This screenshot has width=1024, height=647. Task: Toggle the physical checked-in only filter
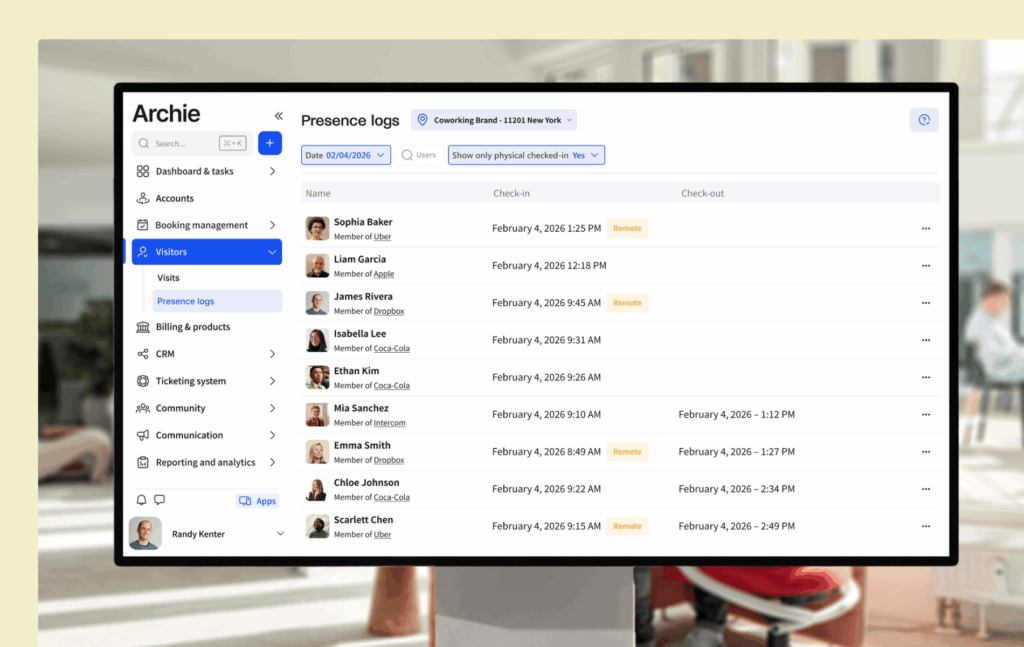click(526, 155)
